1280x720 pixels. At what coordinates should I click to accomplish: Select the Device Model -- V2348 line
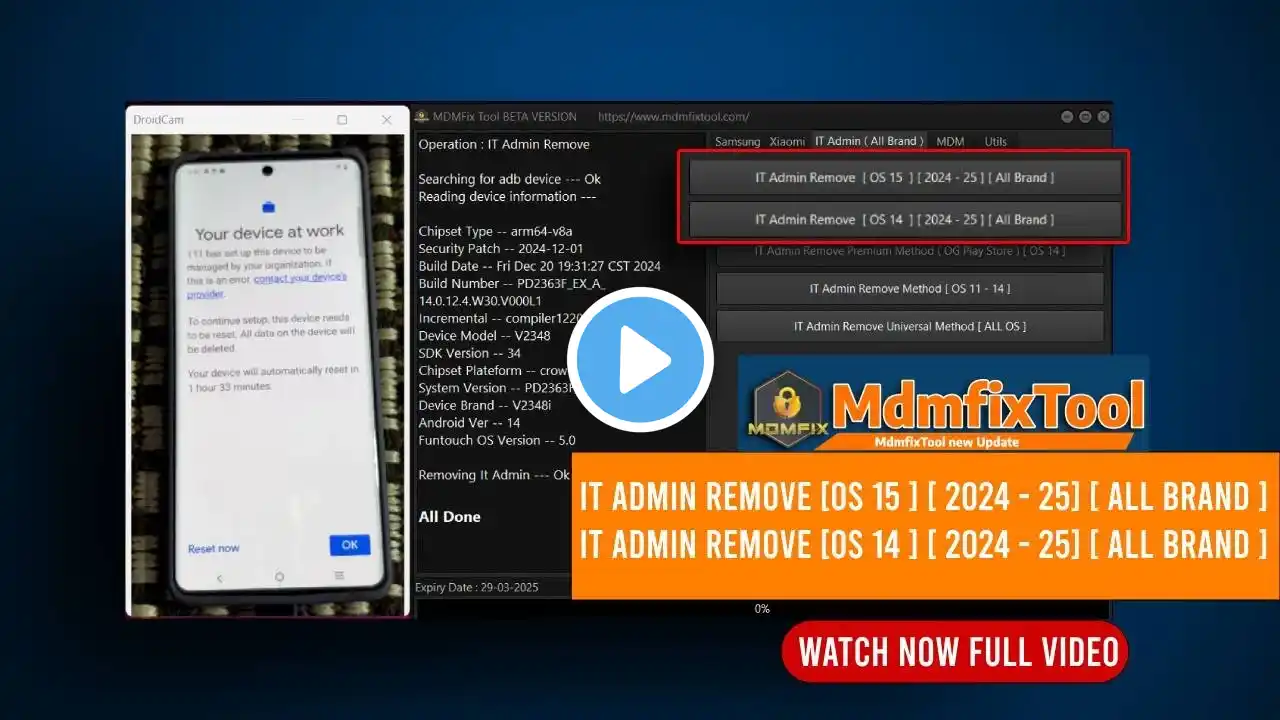click(x=484, y=335)
